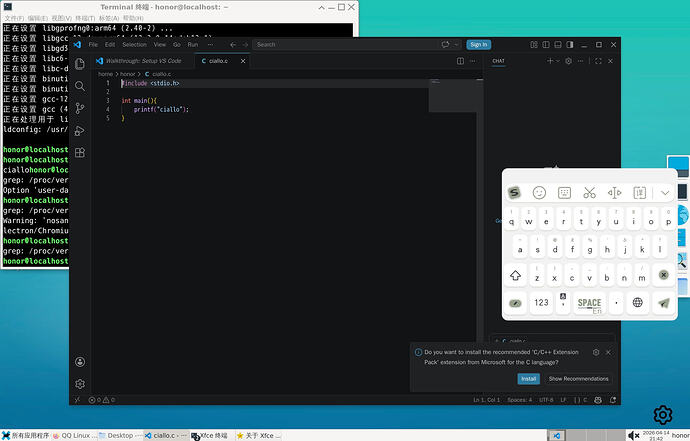Open the Run and Debug view
Image resolution: width=690 pixels, height=441 pixels.
point(80,131)
